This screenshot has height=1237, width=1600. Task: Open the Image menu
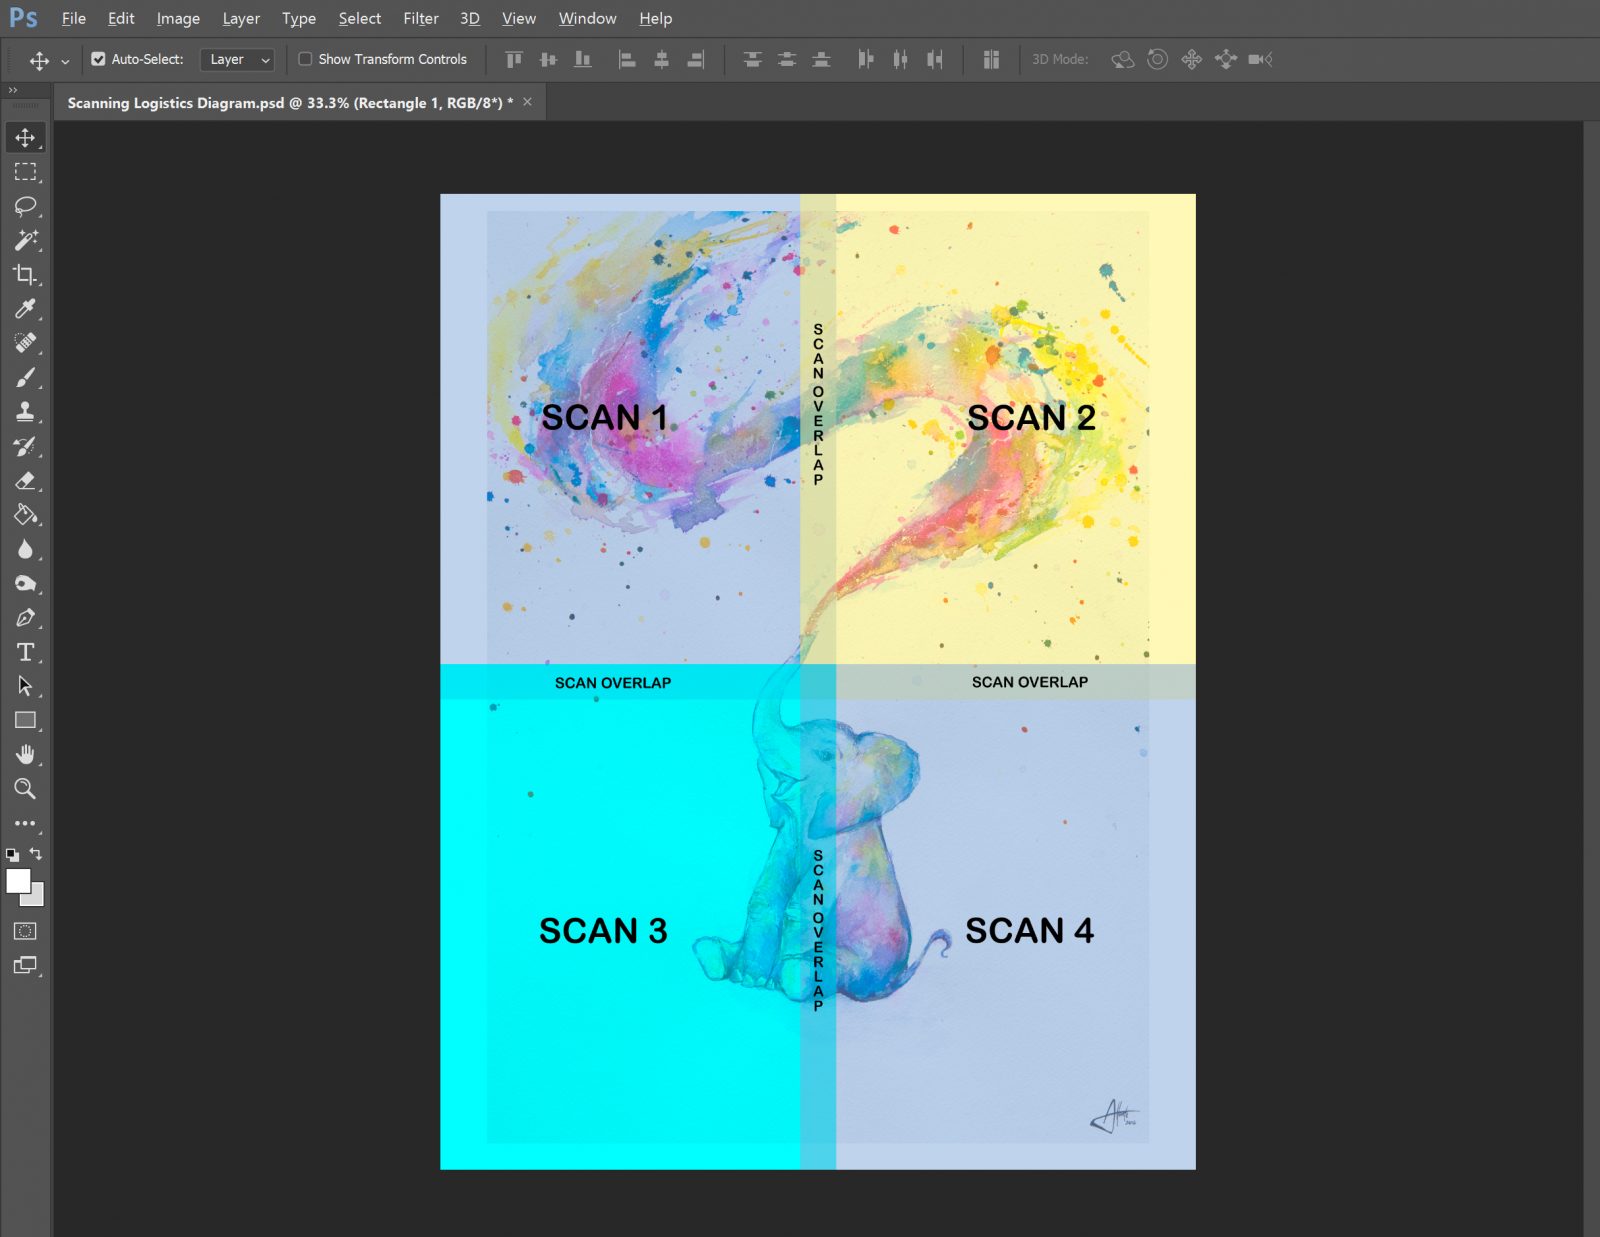tap(178, 18)
